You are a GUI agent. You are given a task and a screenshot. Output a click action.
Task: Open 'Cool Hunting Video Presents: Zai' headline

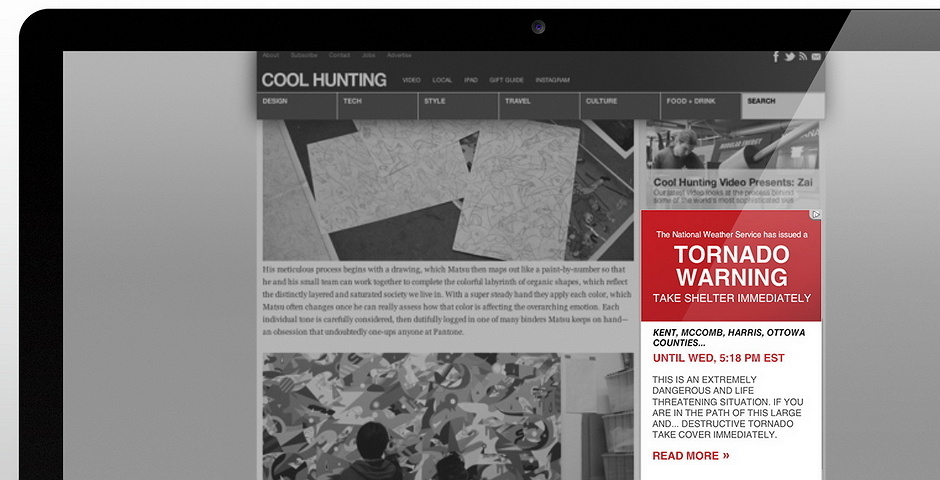pos(733,182)
